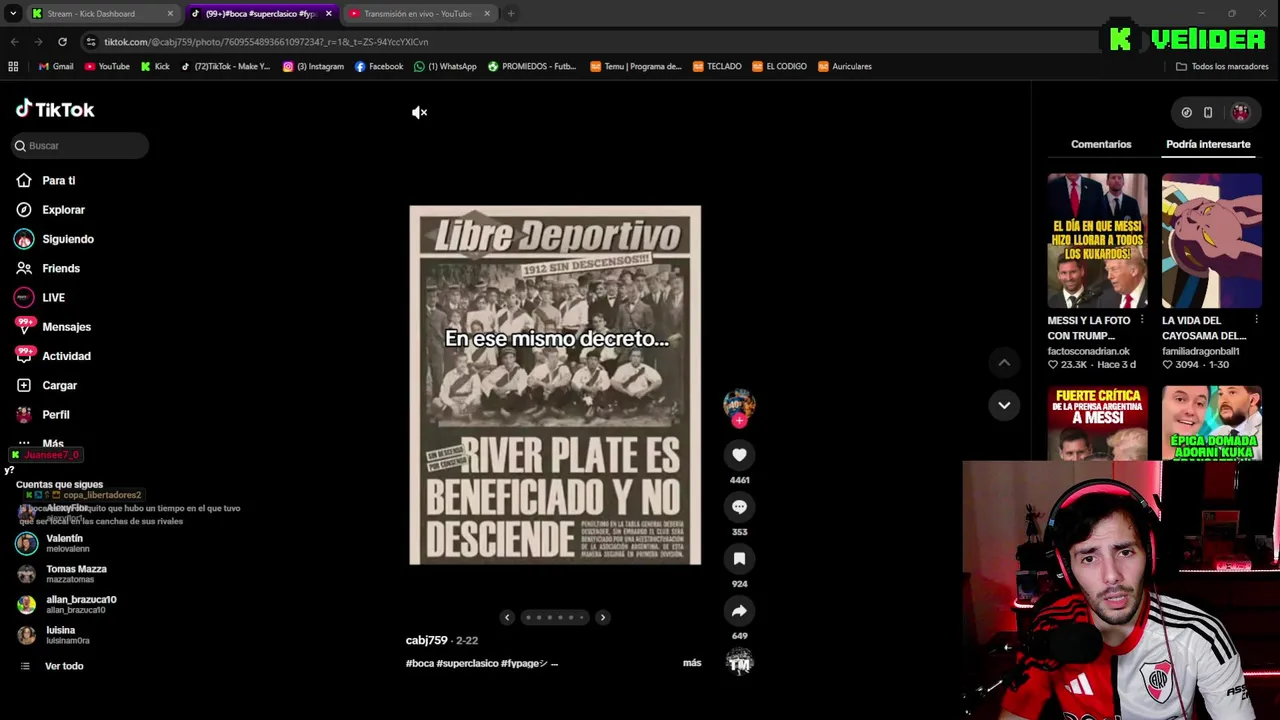The width and height of the screenshot is (1280, 720).
Task: Switch to Podría interesarte tab
Action: pos(1208,144)
